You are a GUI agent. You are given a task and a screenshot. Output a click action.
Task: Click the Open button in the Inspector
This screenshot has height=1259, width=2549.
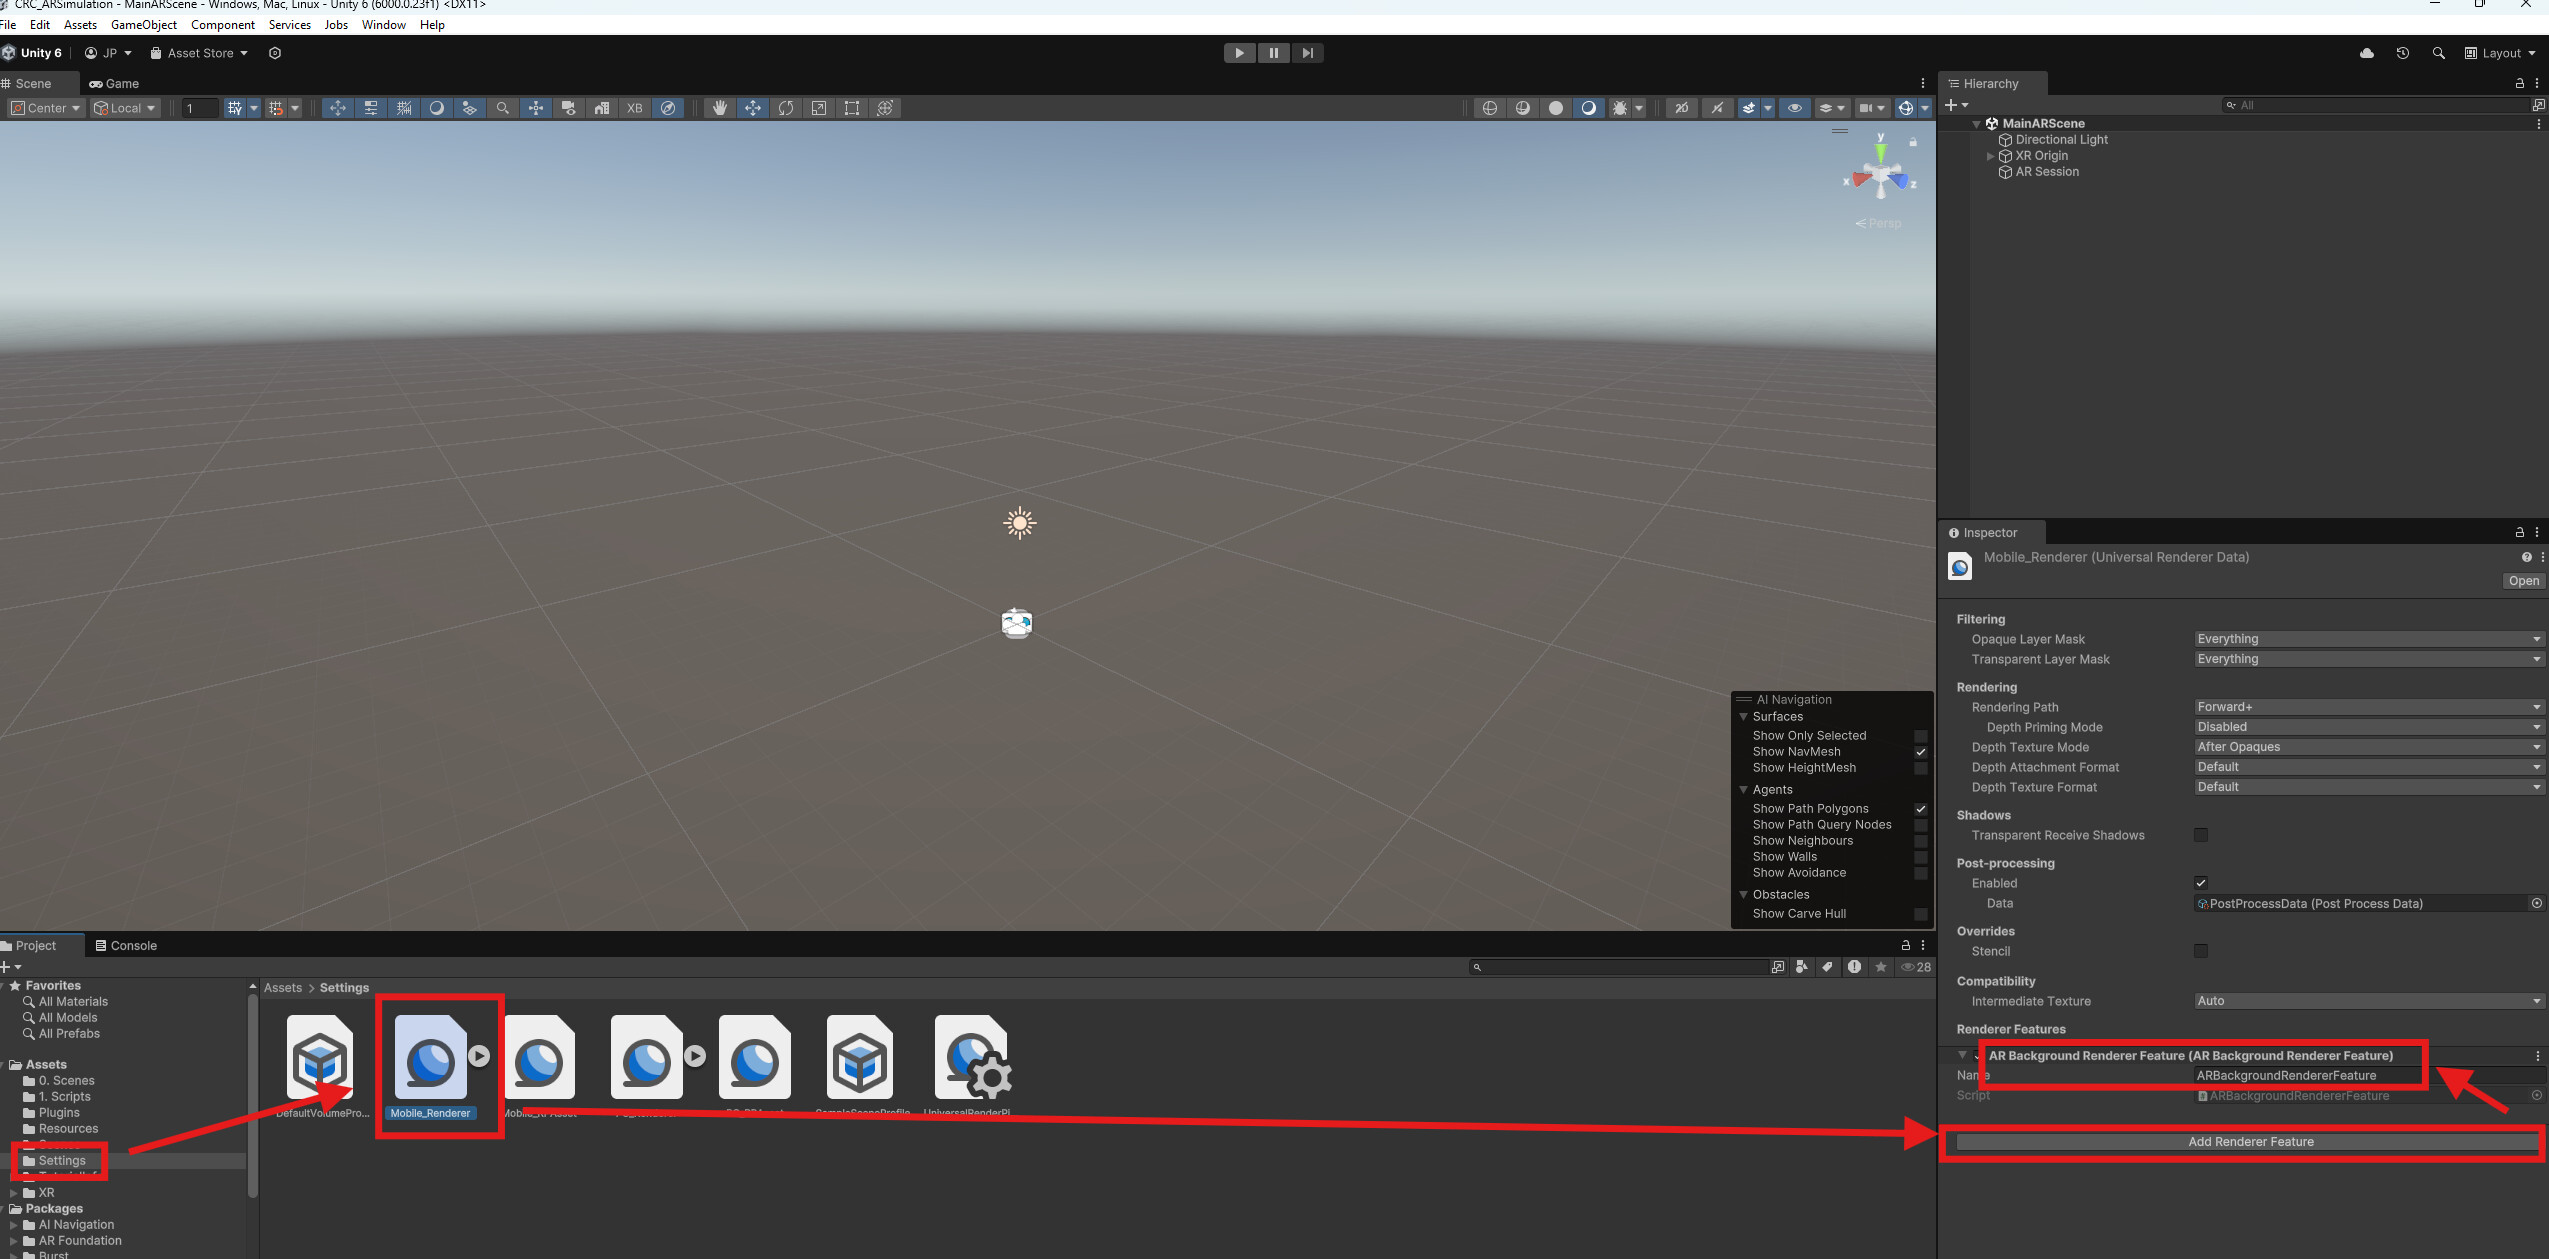(x=2523, y=580)
